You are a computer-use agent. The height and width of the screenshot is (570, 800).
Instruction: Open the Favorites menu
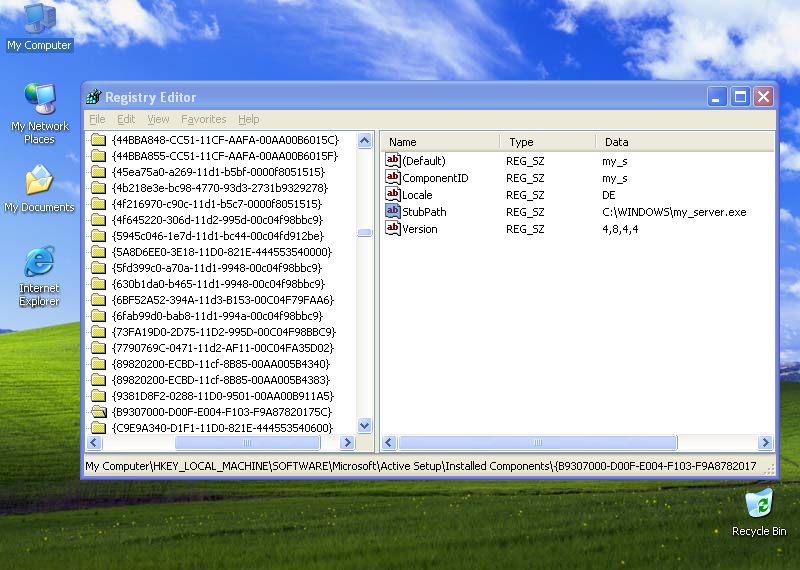click(x=204, y=119)
